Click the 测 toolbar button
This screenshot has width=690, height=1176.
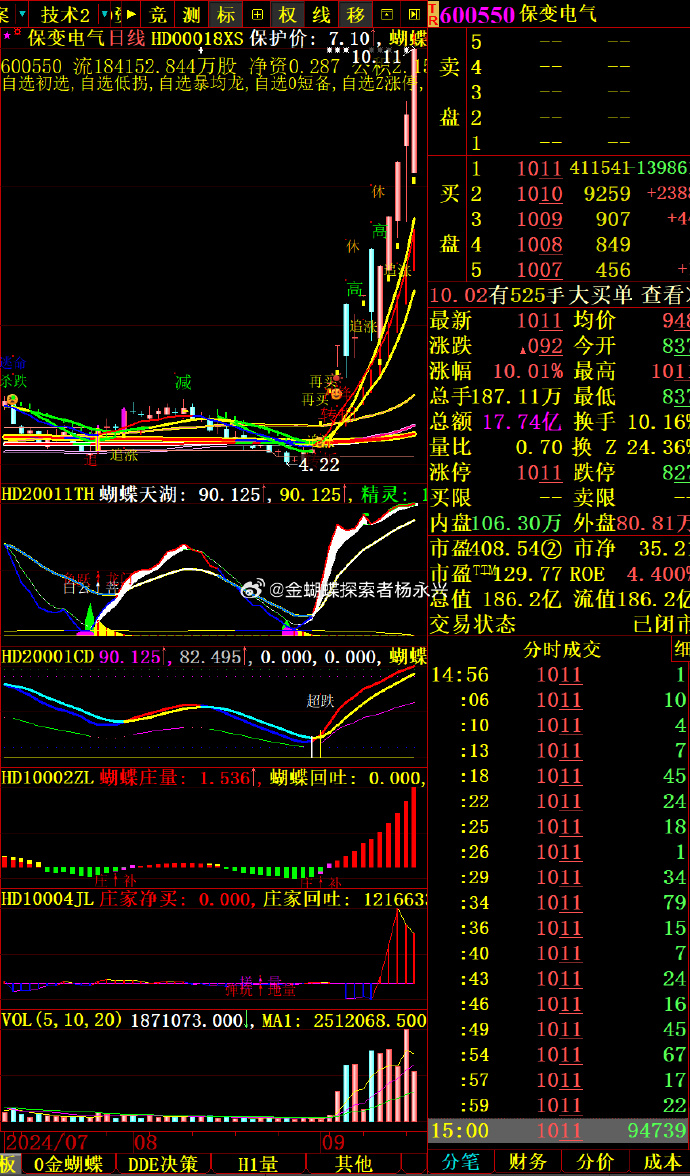191,14
